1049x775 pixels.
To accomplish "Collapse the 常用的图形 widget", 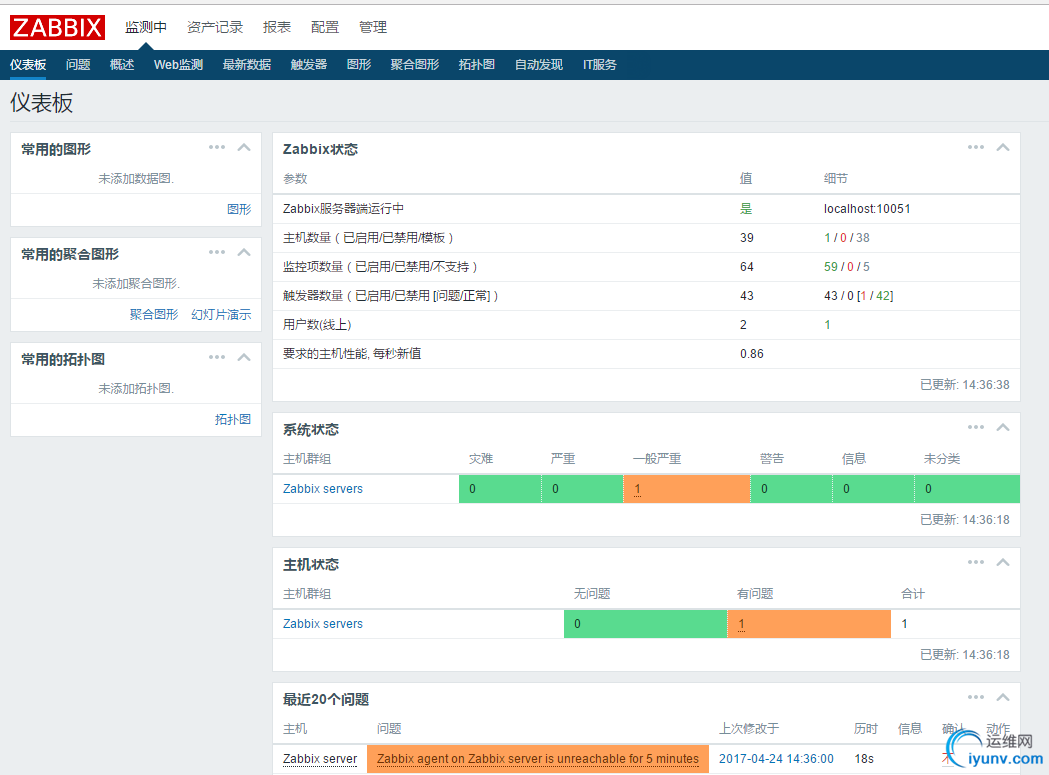I will coord(244,147).
